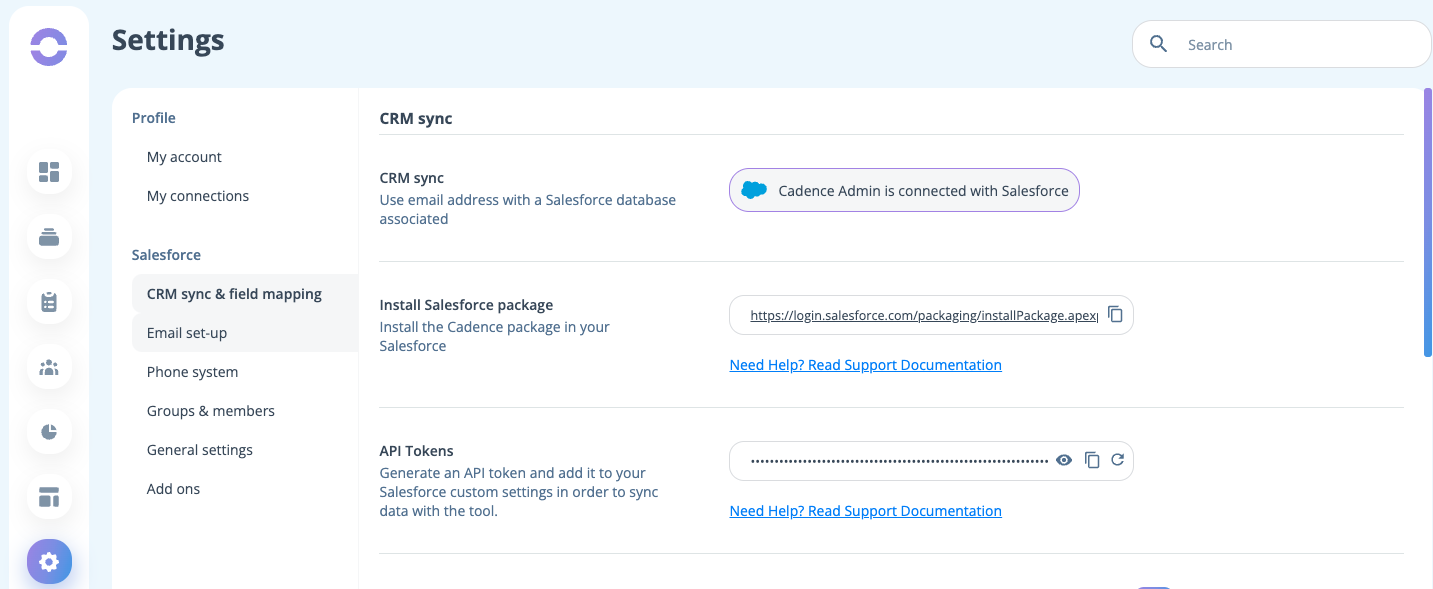Regenerate the API token with refresh icon
1433x589 pixels.
point(1118,460)
